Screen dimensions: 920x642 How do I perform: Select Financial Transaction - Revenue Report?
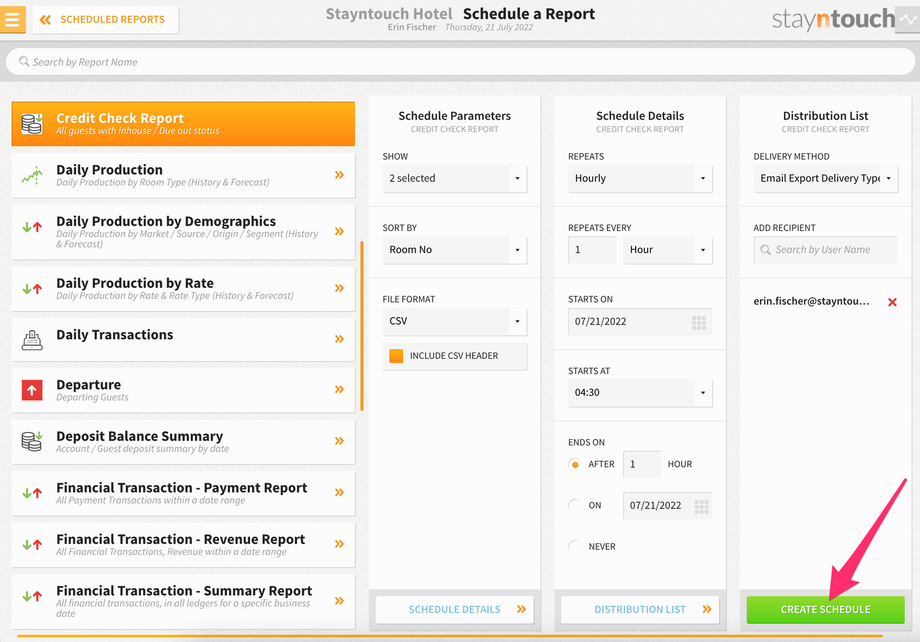click(x=183, y=545)
